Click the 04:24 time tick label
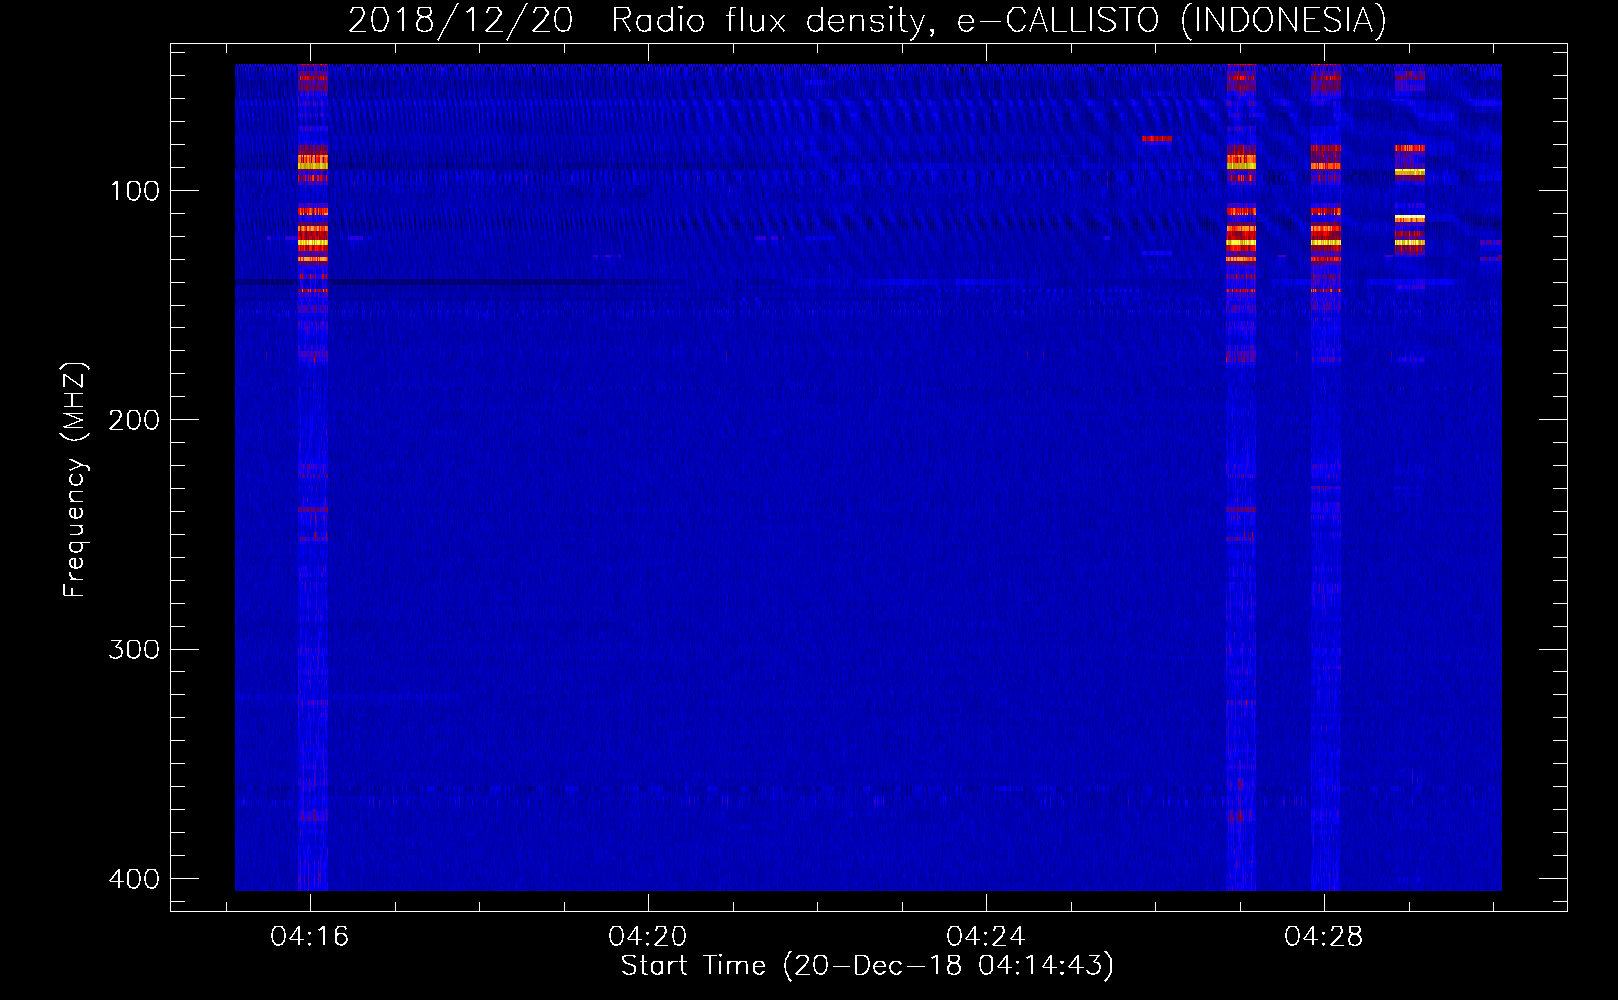This screenshot has width=1618, height=1000. tap(986, 937)
